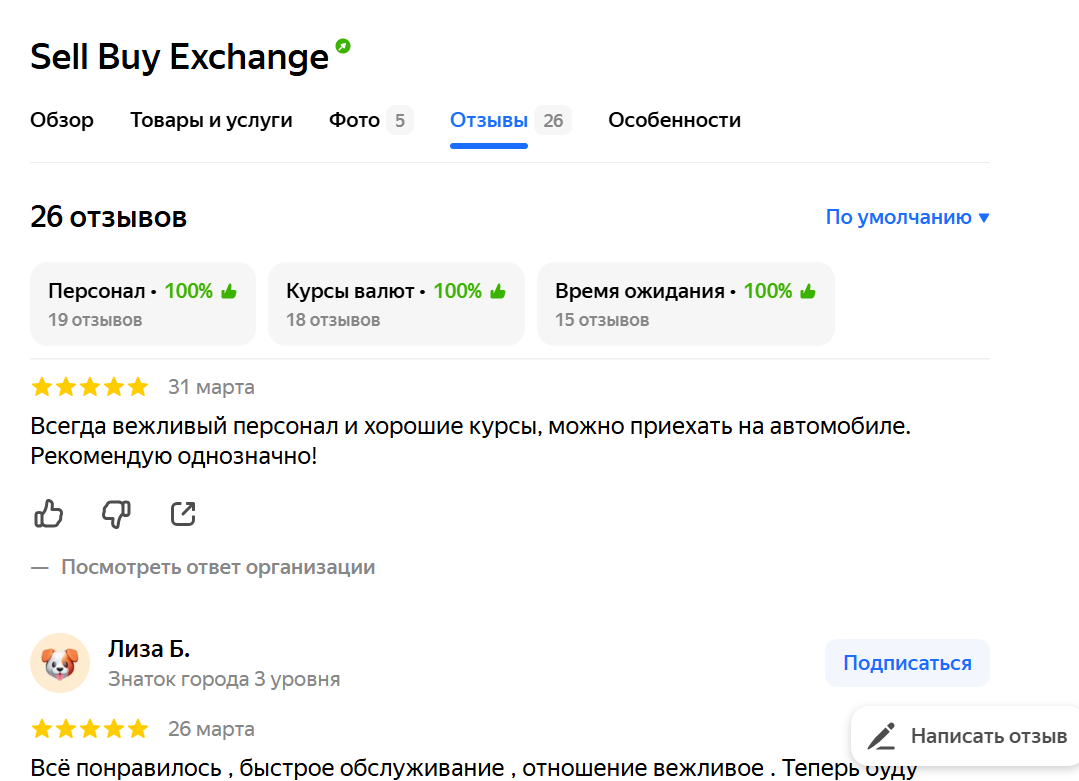1079x781 pixels.
Task: Open the Фото tab
Action: click(370, 120)
